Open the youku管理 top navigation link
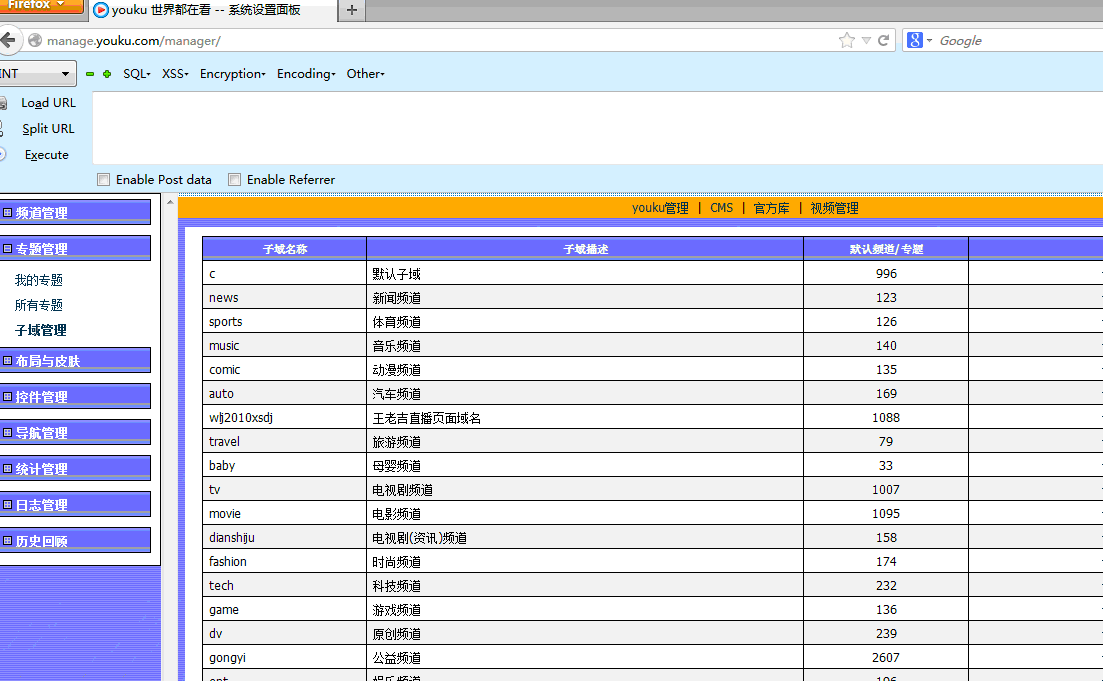Viewport: 1103px width, 681px height. tap(660, 208)
